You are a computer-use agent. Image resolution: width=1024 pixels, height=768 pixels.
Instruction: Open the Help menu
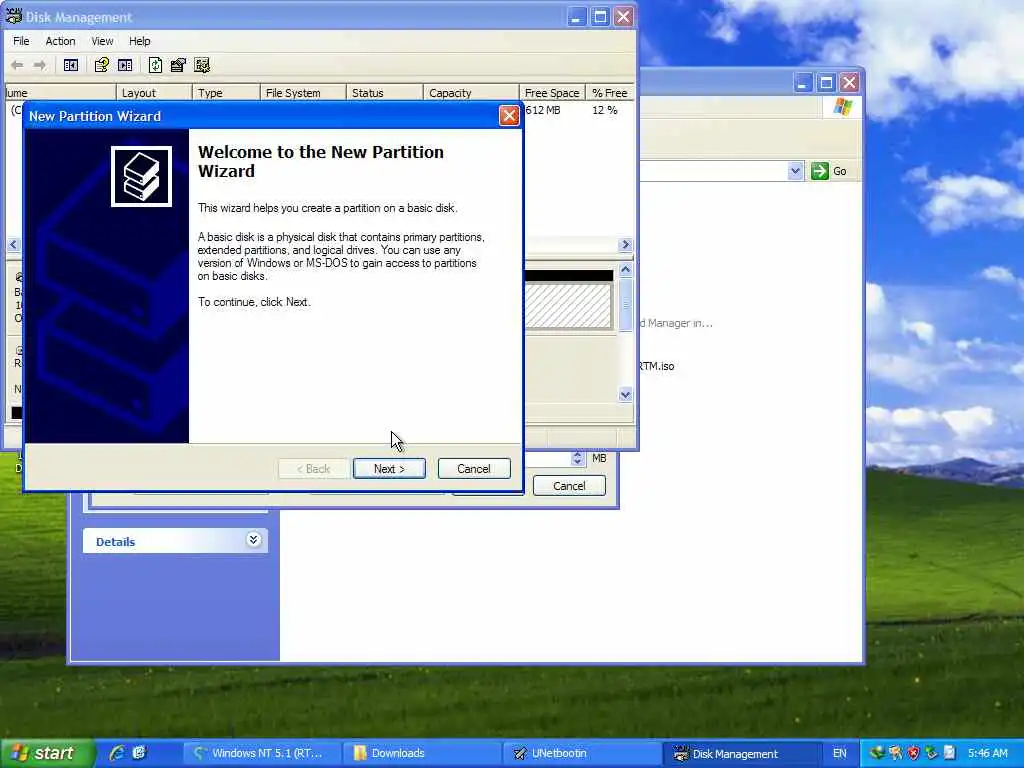pos(139,41)
